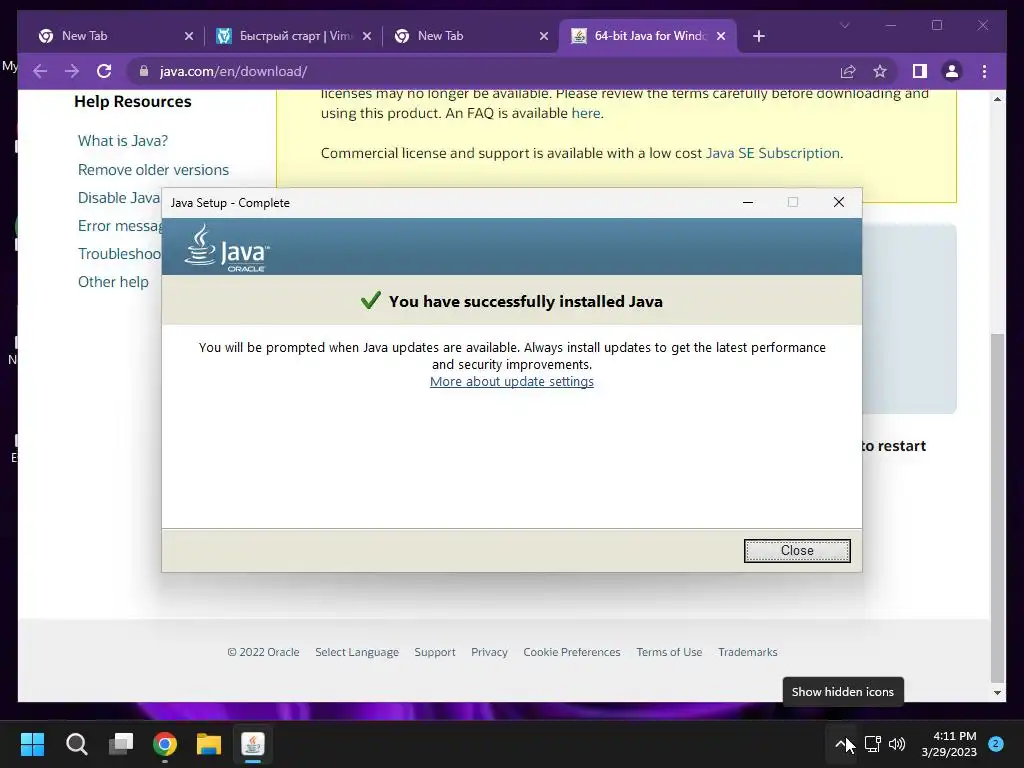Open Windows Start menu
Viewport: 1024px width, 768px height.
32,744
